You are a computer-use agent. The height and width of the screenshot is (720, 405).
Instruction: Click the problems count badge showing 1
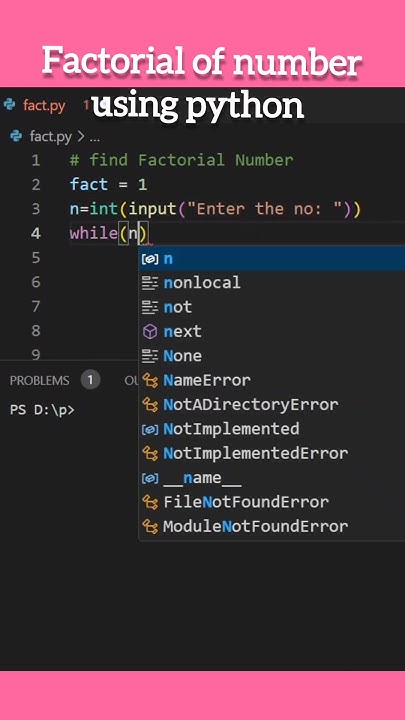pos(90,380)
